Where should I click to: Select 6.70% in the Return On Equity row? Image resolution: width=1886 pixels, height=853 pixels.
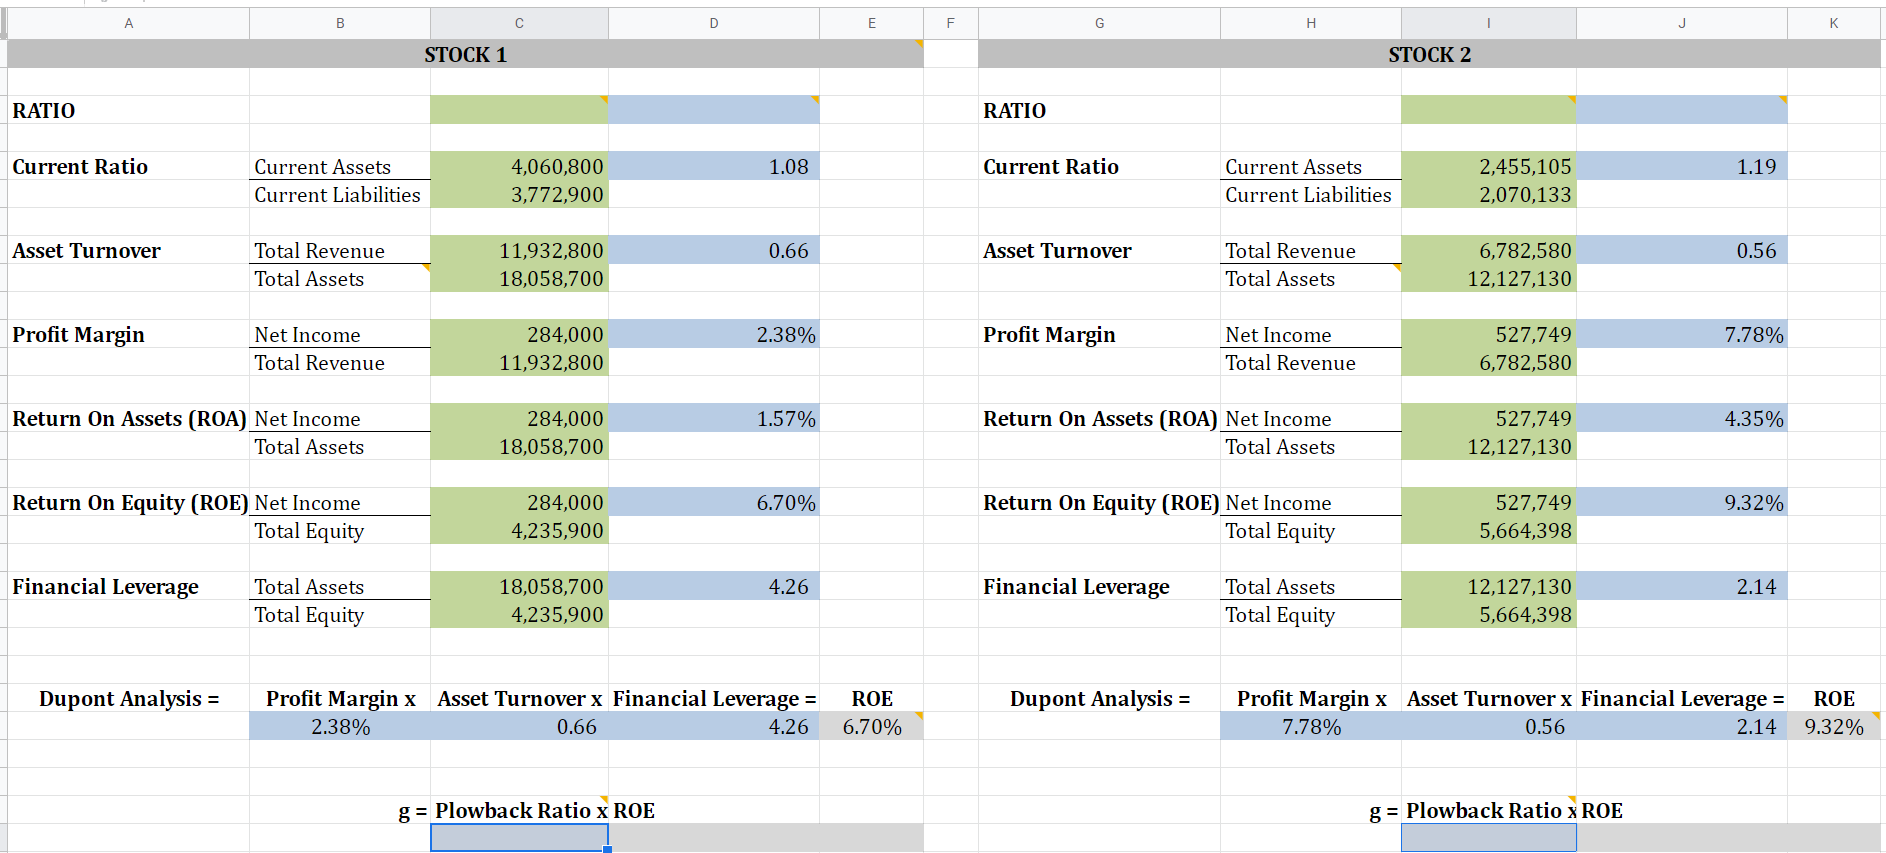[714, 502]
